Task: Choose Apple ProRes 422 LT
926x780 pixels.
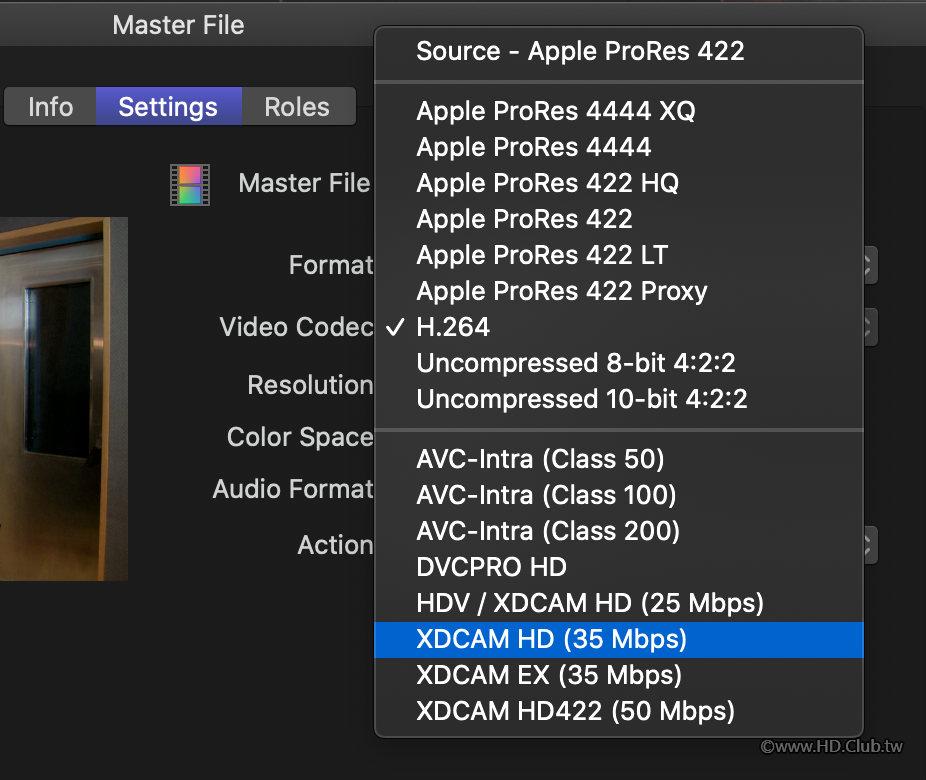Action: pos(619,255)
